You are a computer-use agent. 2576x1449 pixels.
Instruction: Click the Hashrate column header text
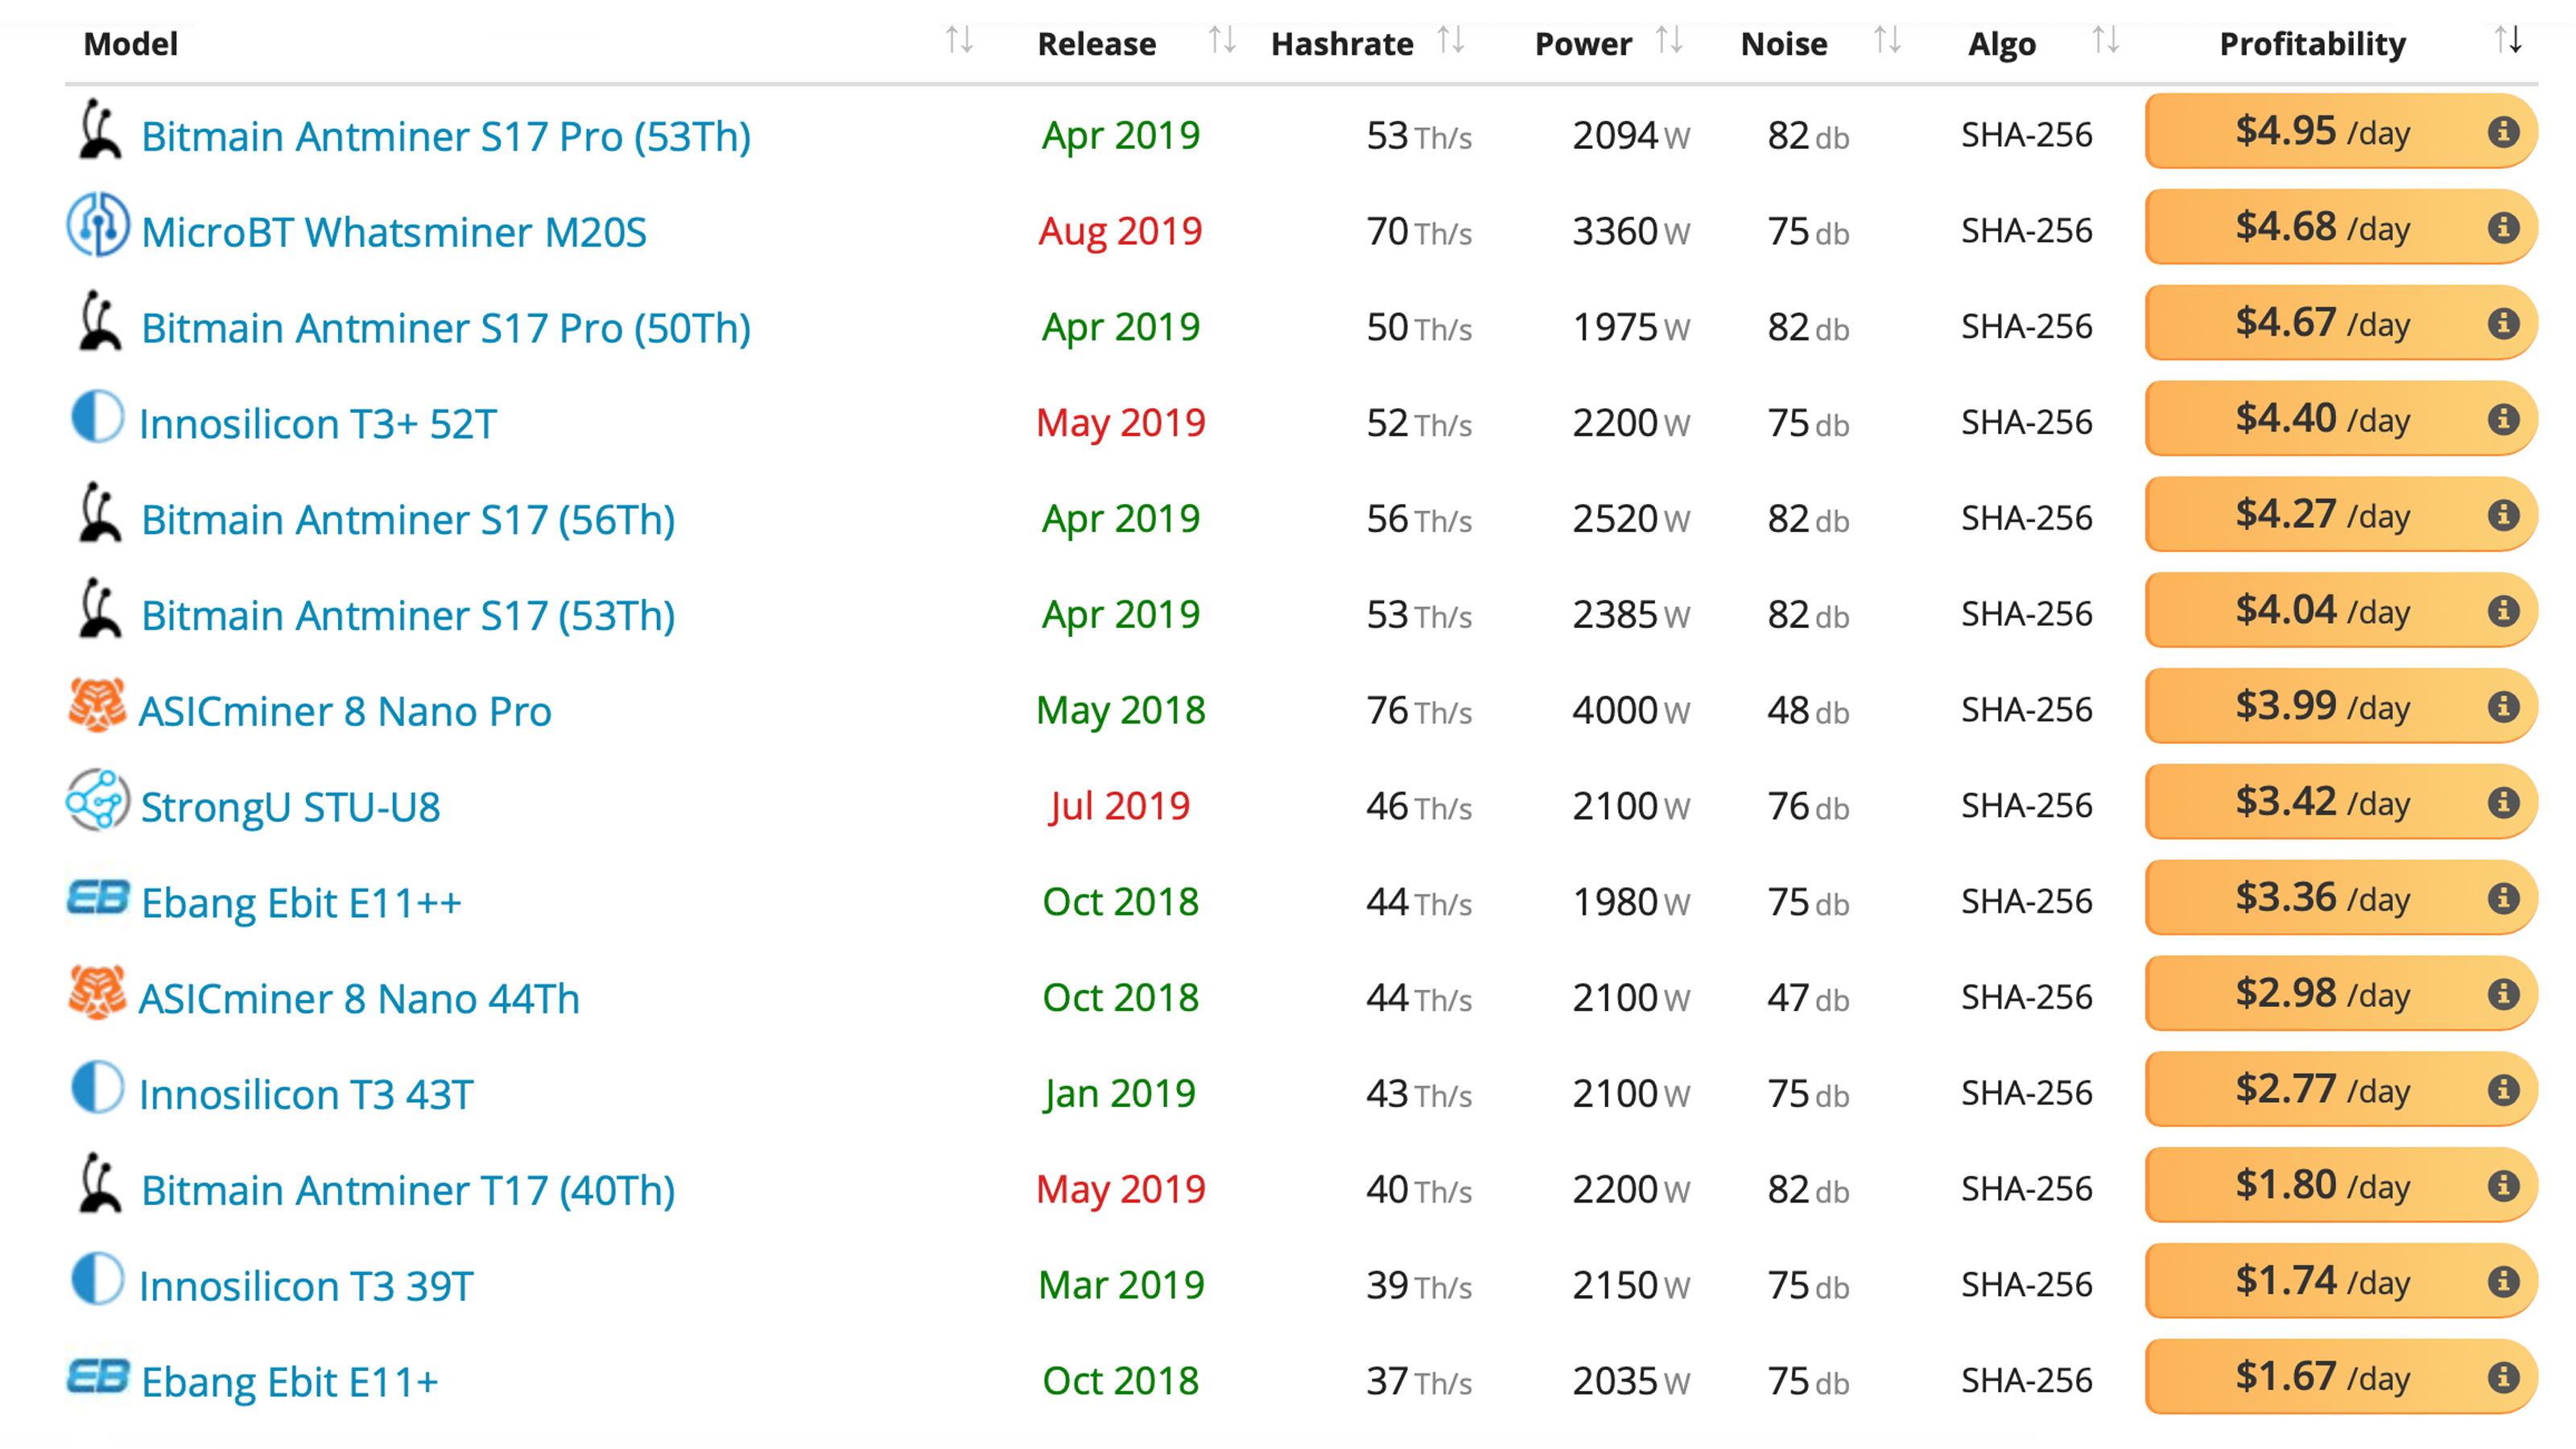coord(1342,44)
